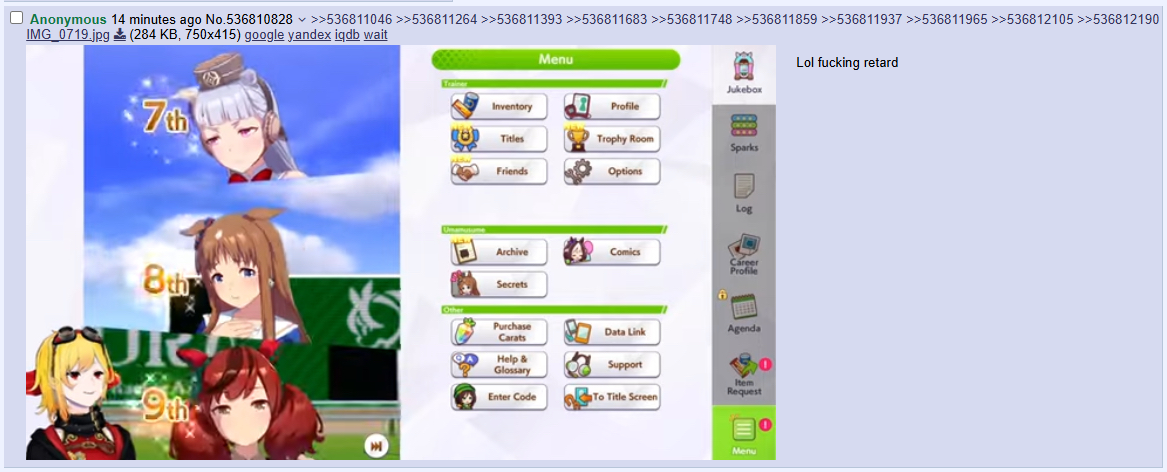Follow backlink >>536811937

click(861, 19)
